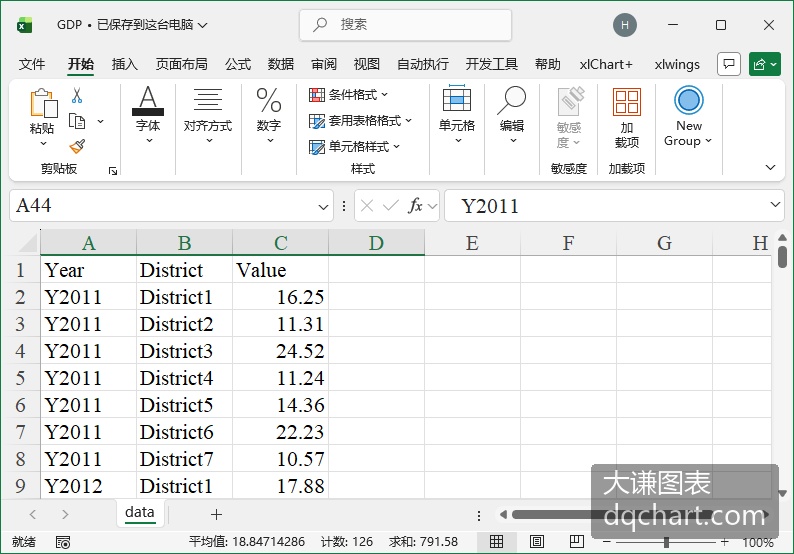The image size is (794, 554).
Task: Click the zoom out minus button
Action: 607,542
